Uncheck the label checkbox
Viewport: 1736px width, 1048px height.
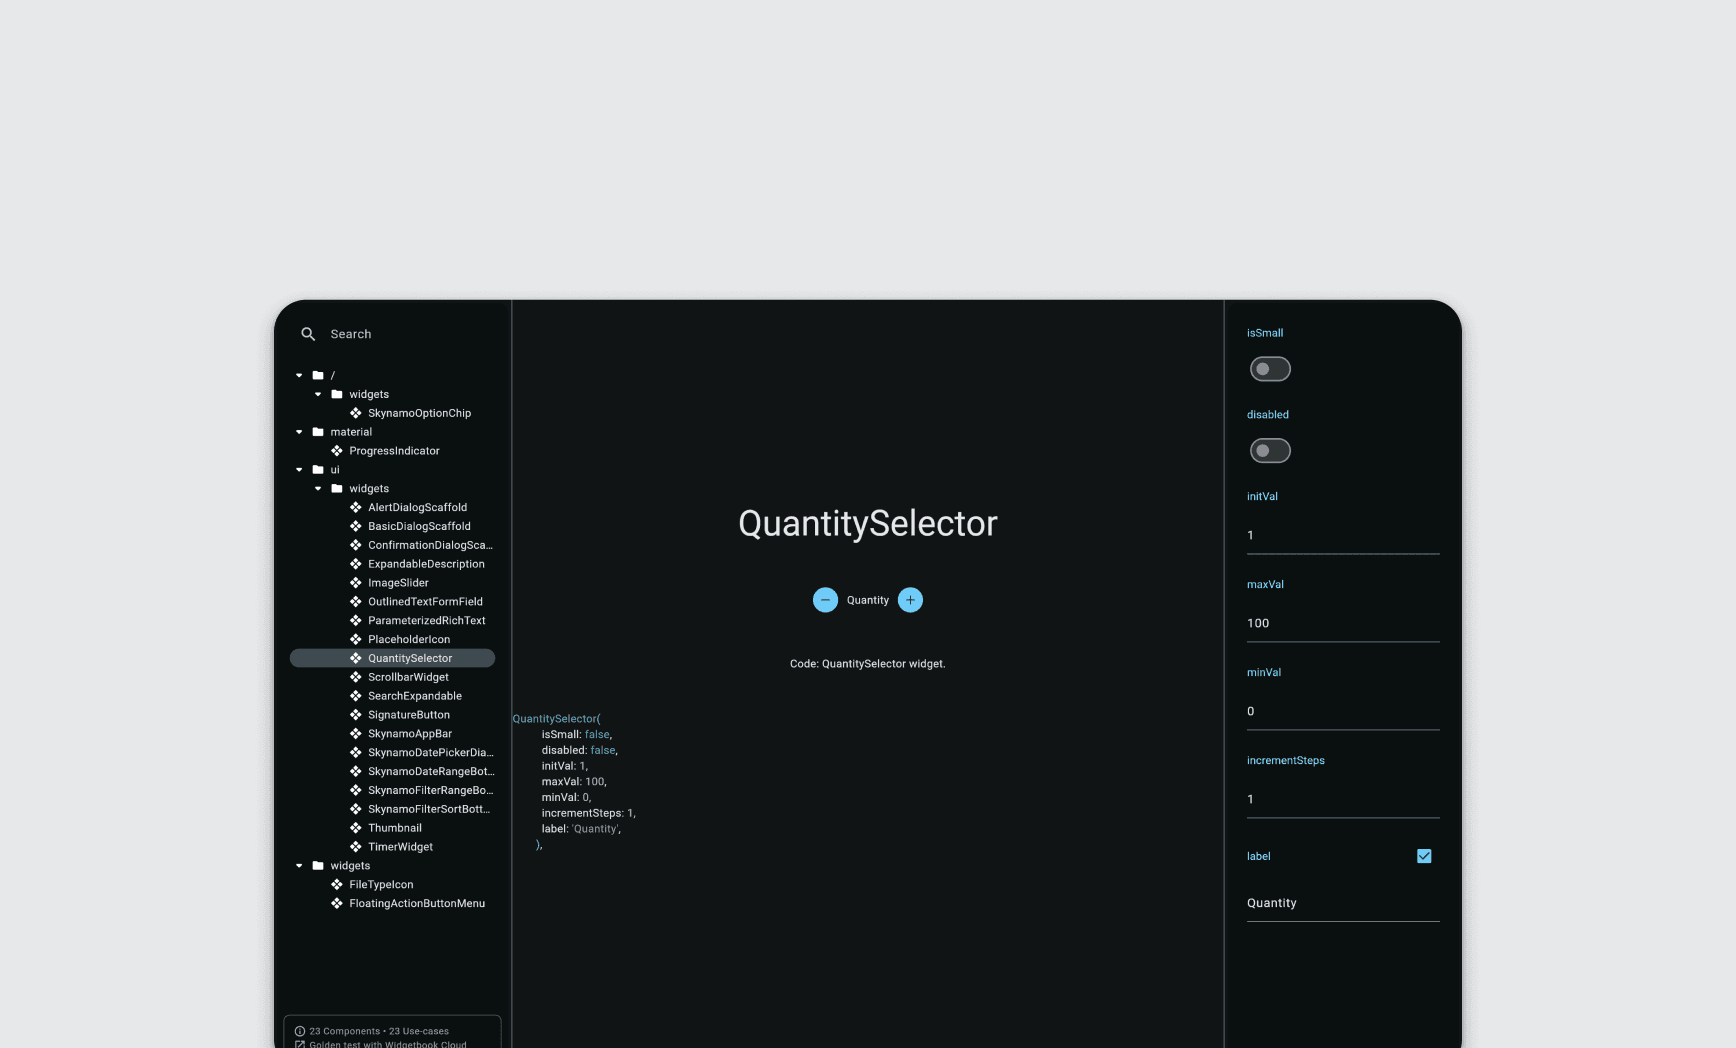pyautogui.click(x=1424, y=856)
